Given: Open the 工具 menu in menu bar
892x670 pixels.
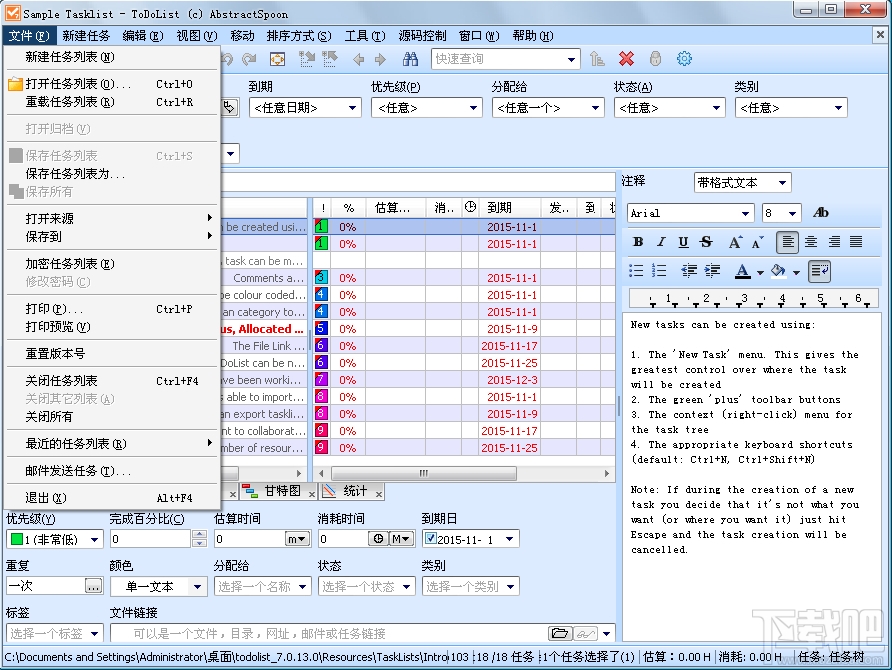Looking at the screenshot, I should [365, 36].
